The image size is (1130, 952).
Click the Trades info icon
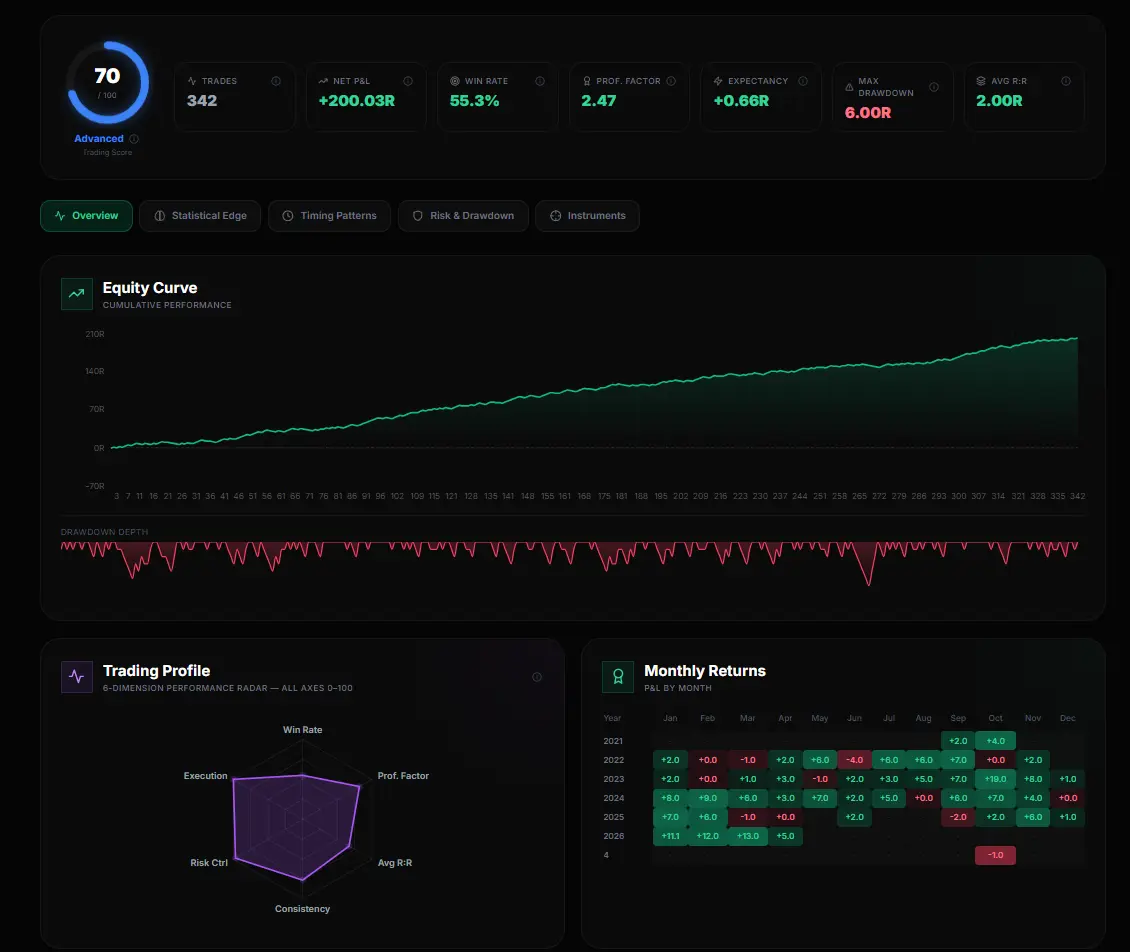(x=276, y=81)
